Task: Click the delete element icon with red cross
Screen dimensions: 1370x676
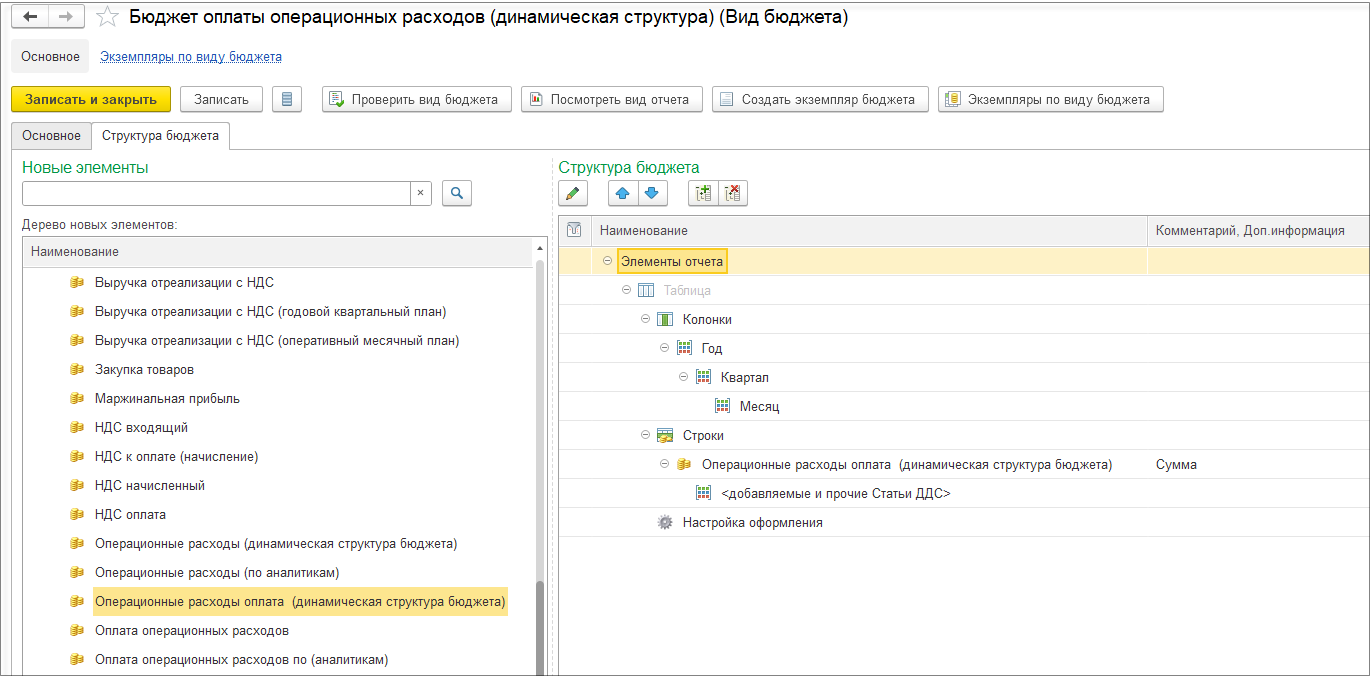Action: coord(733,193)
